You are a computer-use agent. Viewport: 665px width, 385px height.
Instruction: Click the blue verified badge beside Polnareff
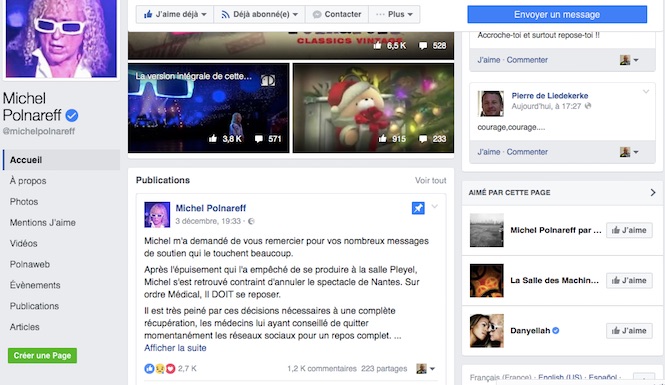[72, 115]
